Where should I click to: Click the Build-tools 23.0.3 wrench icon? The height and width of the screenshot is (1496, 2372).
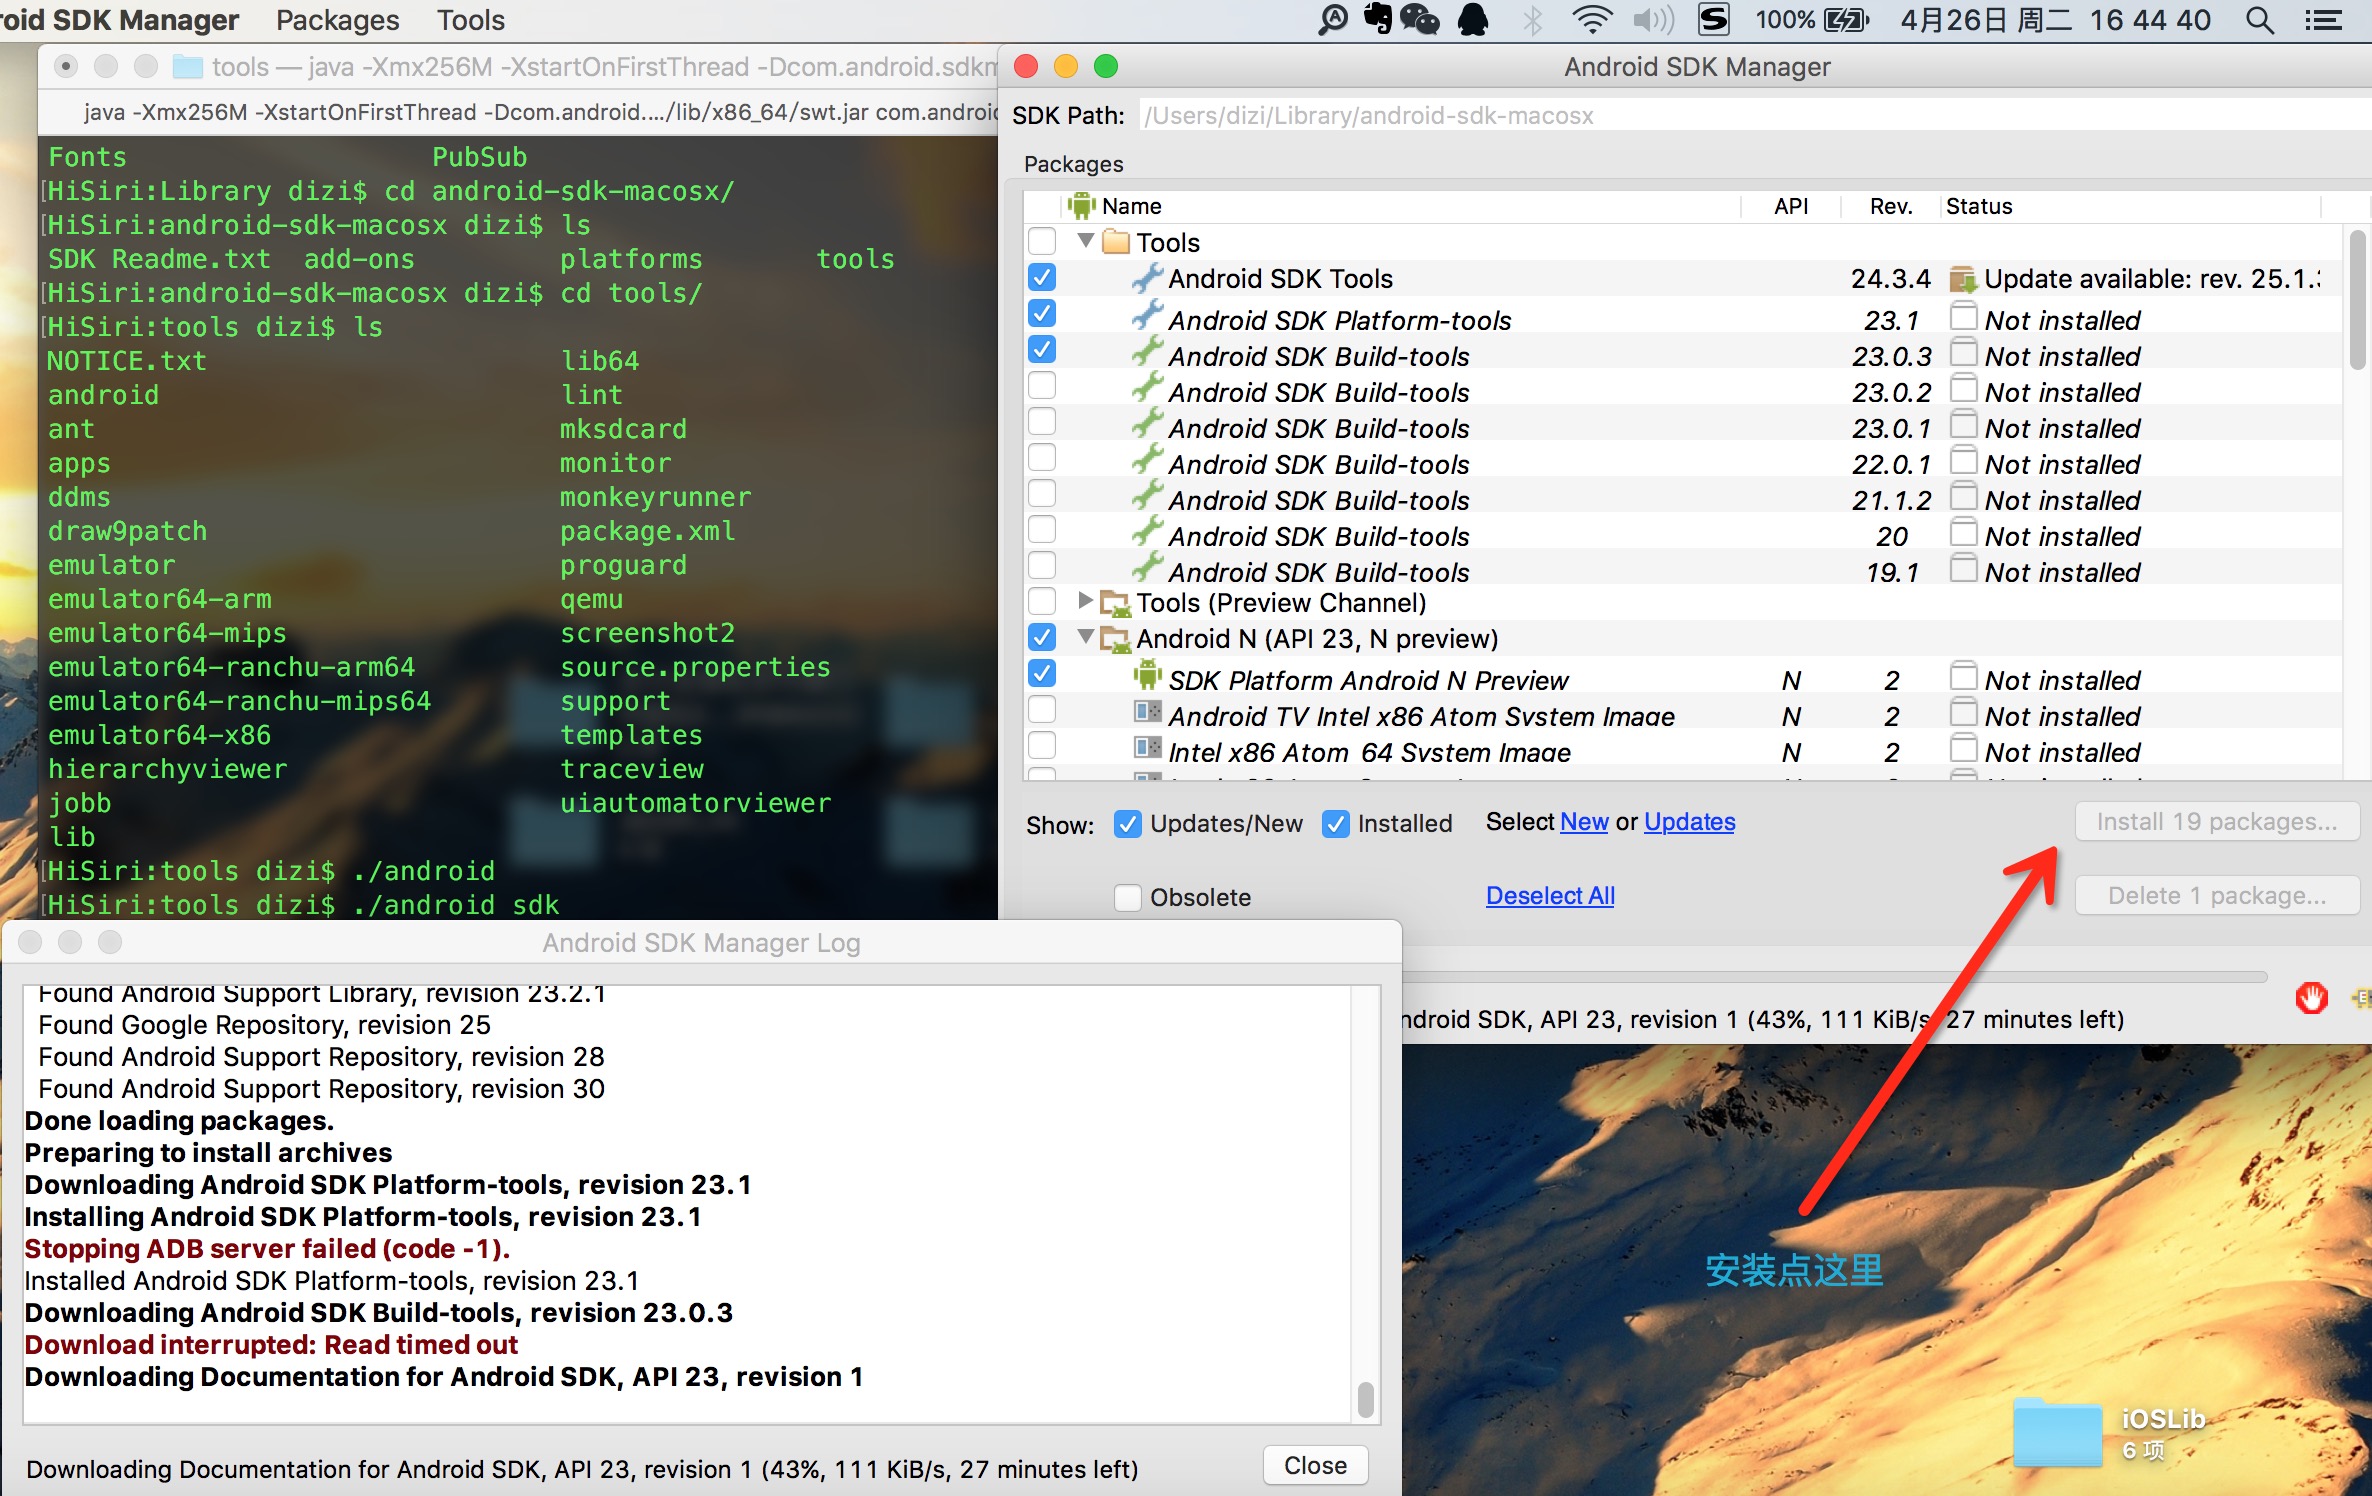[1147, 352]
